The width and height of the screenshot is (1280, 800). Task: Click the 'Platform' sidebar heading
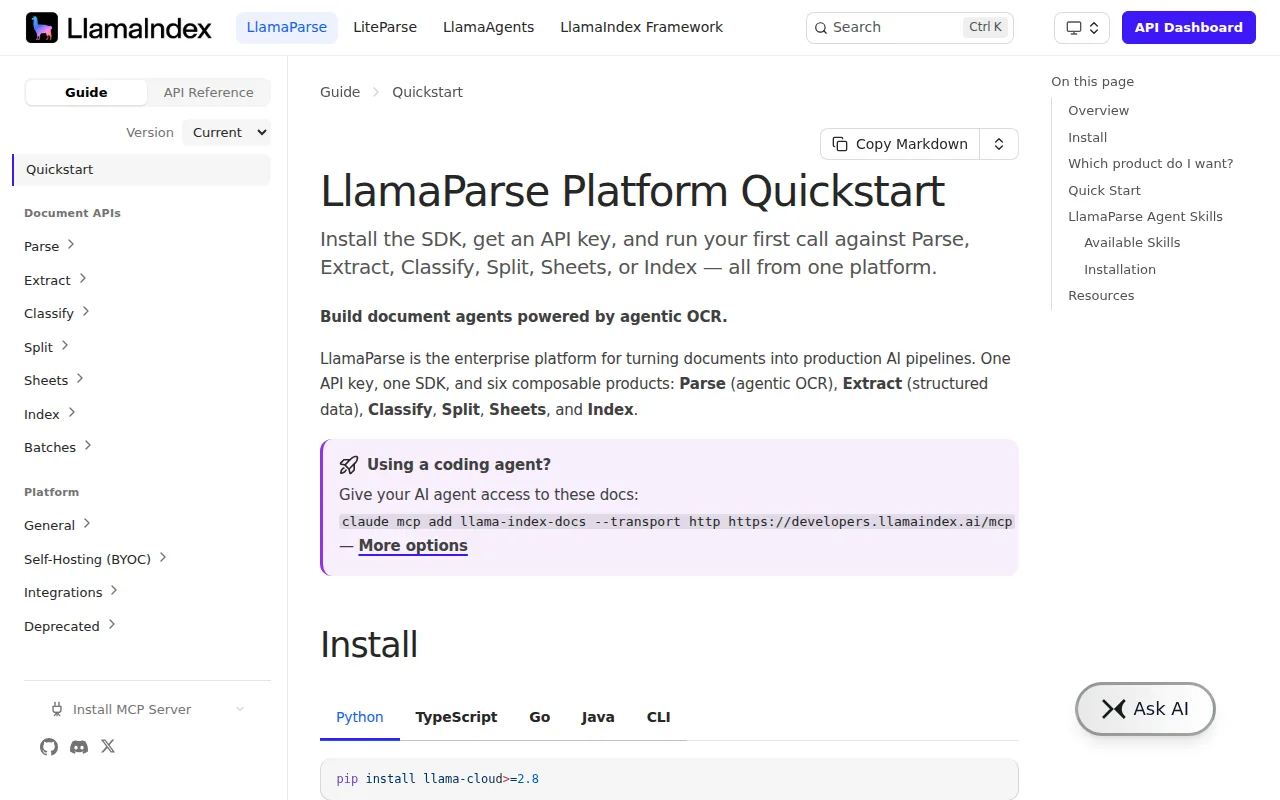(x=51, y=492)
